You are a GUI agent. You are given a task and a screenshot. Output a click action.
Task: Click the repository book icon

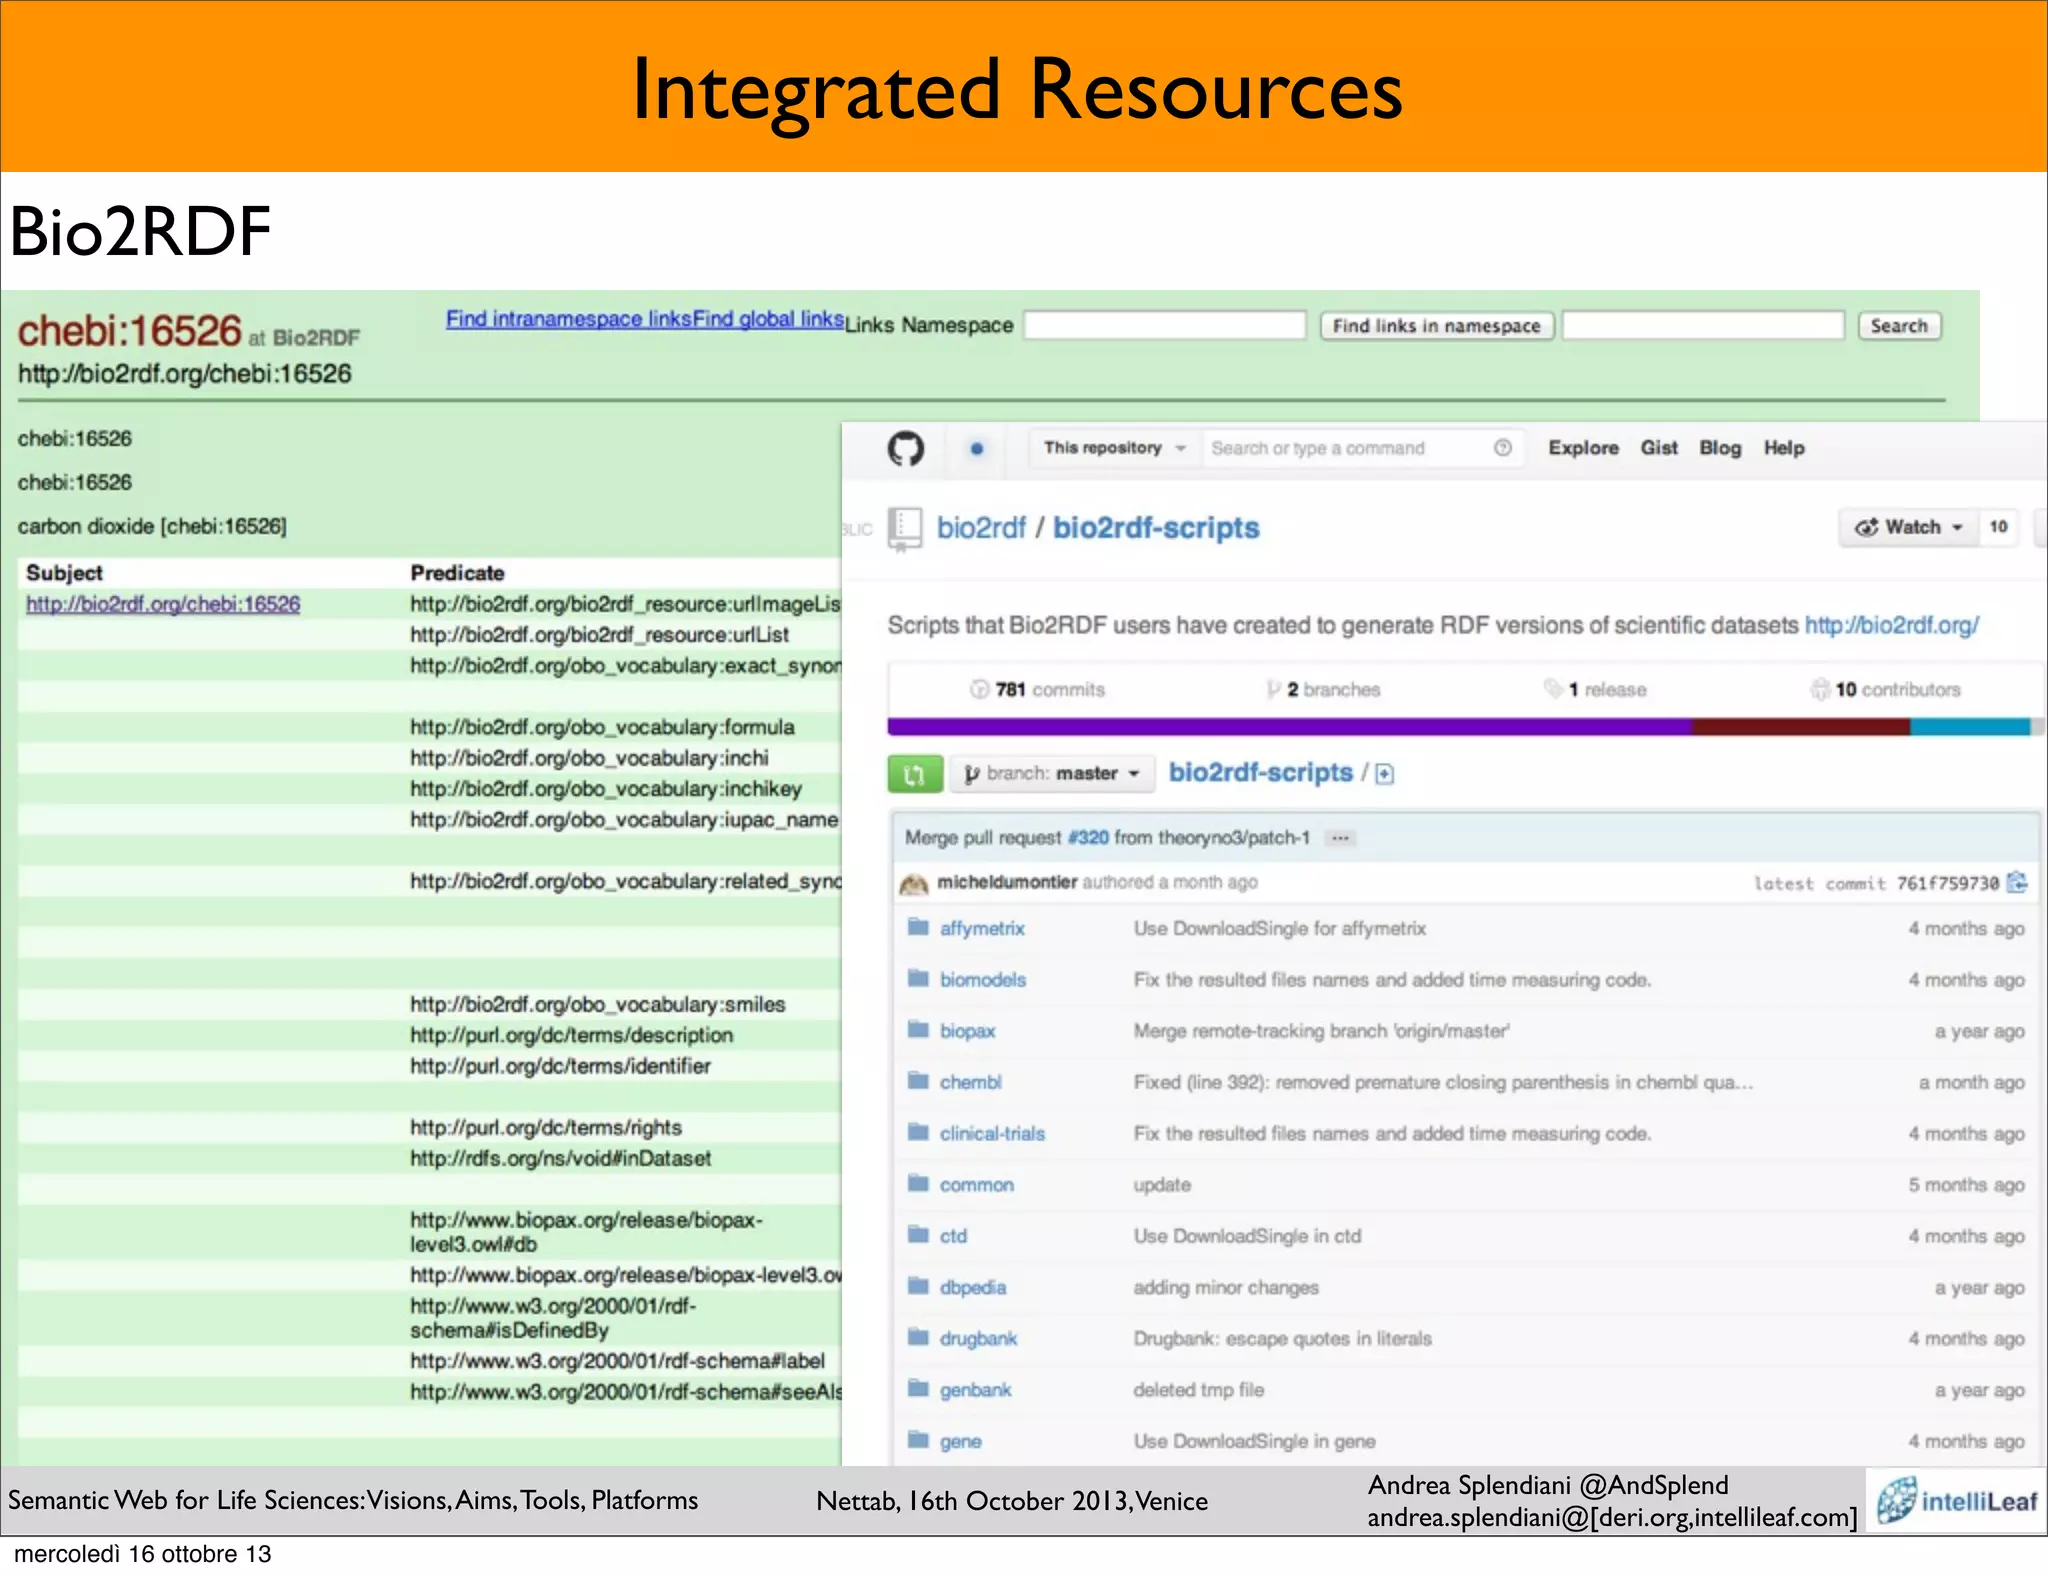point(906,527)
